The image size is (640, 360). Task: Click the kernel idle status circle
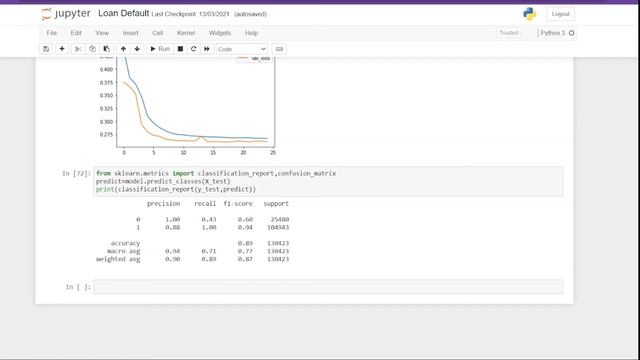571,33
